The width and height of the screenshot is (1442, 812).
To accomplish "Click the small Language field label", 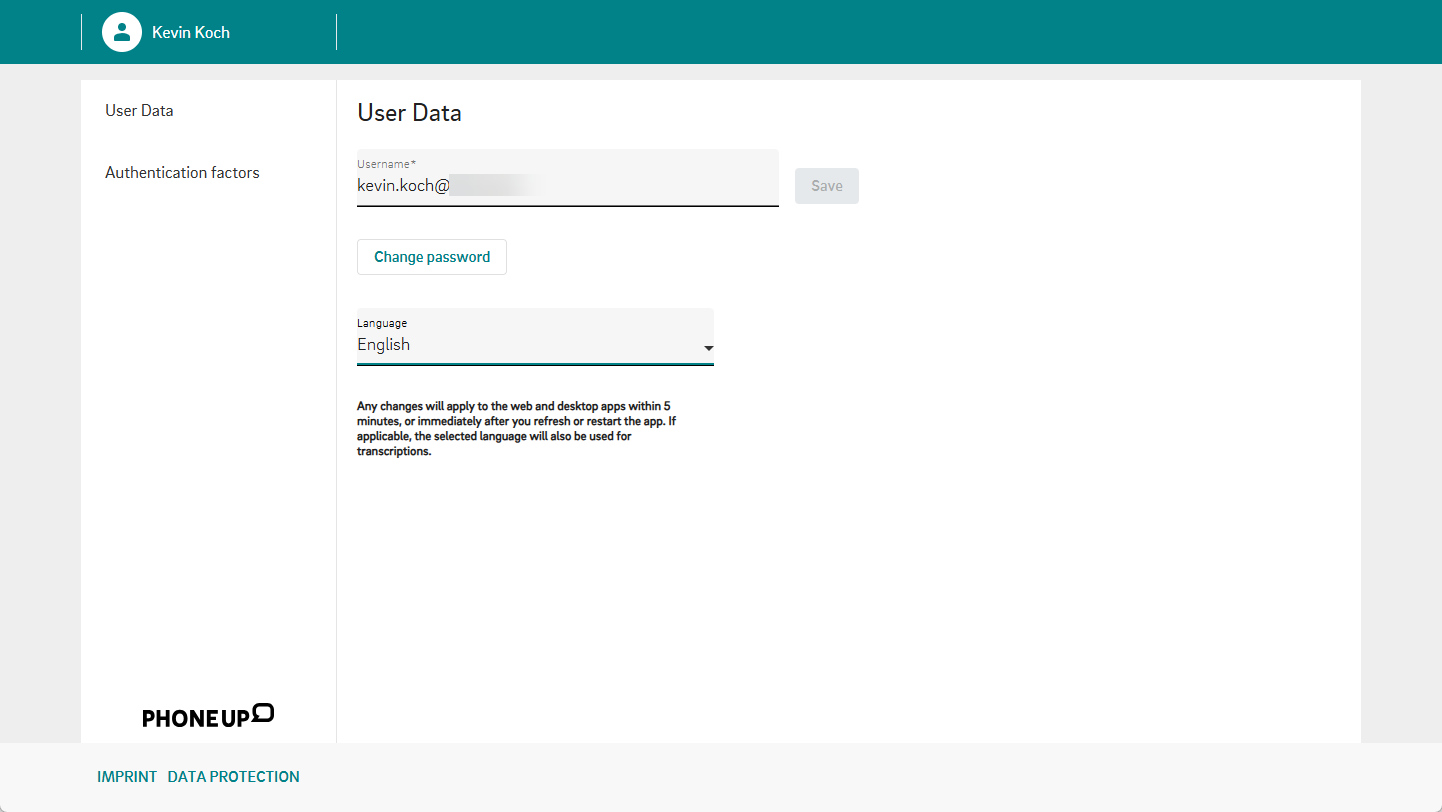I will (382, 323).
